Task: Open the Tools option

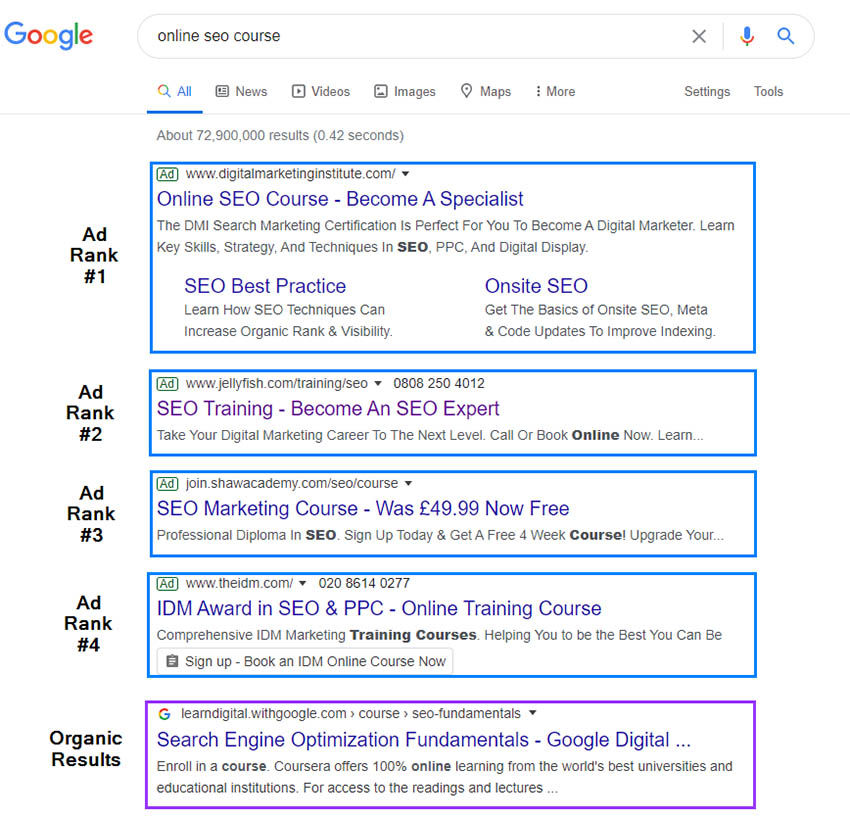Action: click(768, 91)
